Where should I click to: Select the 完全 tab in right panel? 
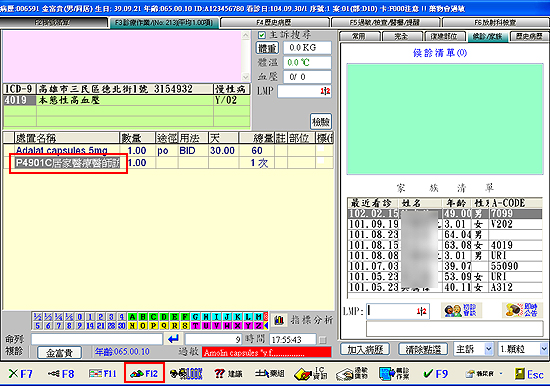(402, 36)
